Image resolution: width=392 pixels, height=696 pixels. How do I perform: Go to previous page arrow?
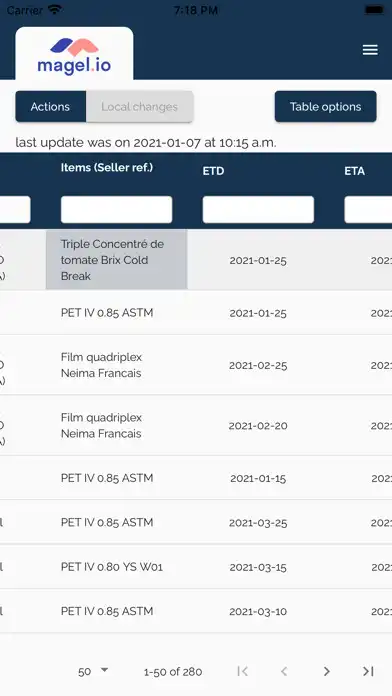(285, 672)
